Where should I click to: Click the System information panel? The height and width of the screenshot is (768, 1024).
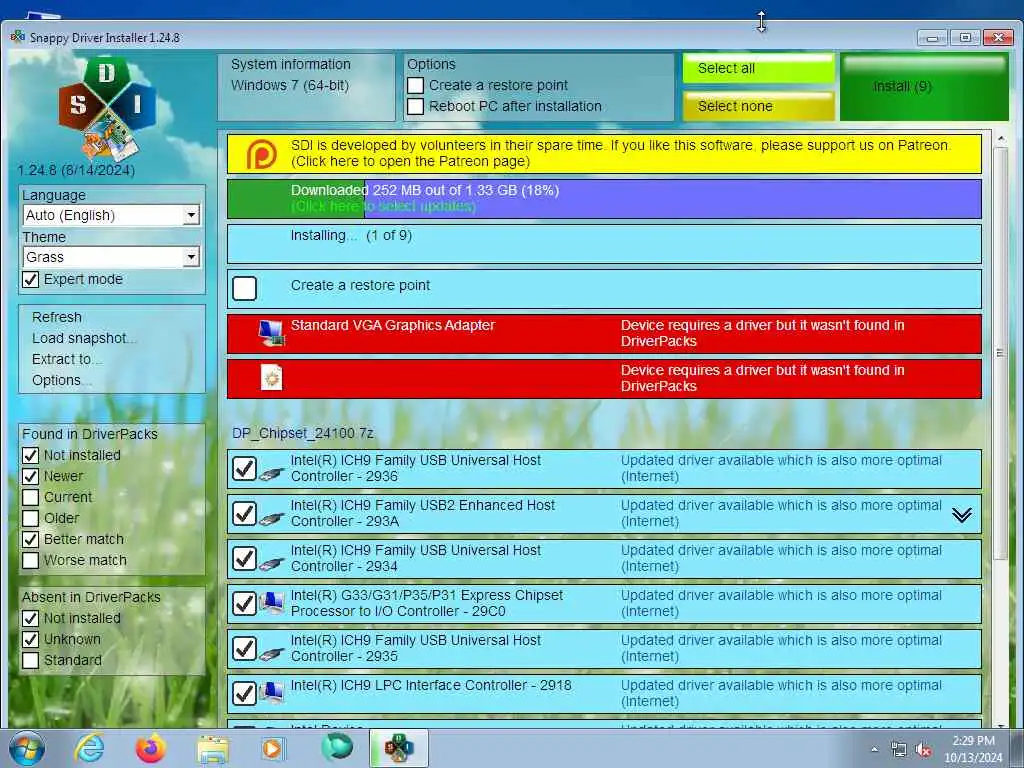306,87
